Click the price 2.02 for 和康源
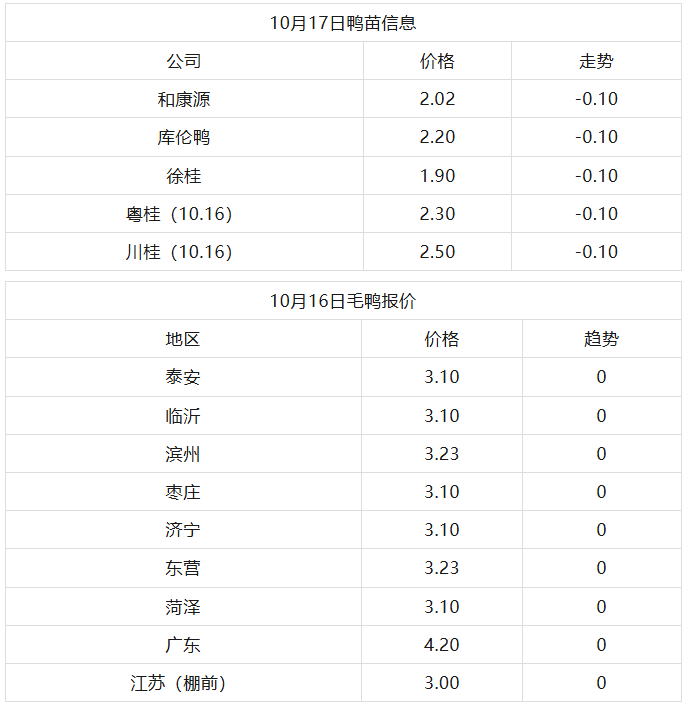 (x=437, y=99)
